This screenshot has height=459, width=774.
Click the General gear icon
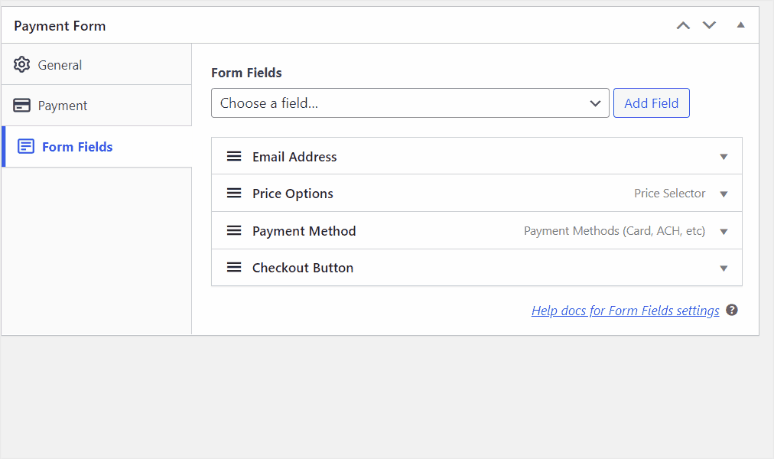[22, 65]
